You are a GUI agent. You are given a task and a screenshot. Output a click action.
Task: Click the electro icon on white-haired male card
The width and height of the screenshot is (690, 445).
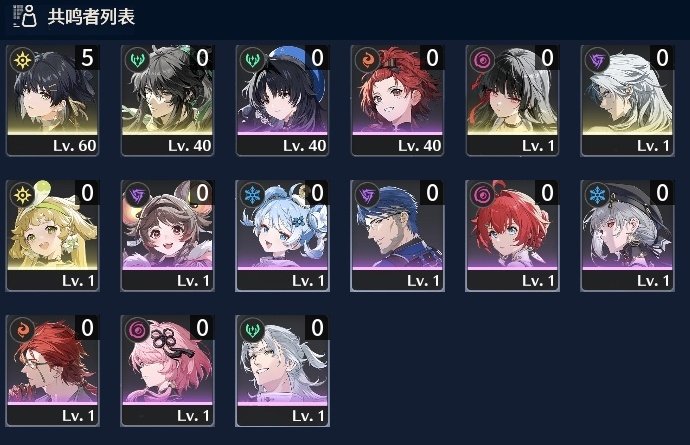click(597, 60)
